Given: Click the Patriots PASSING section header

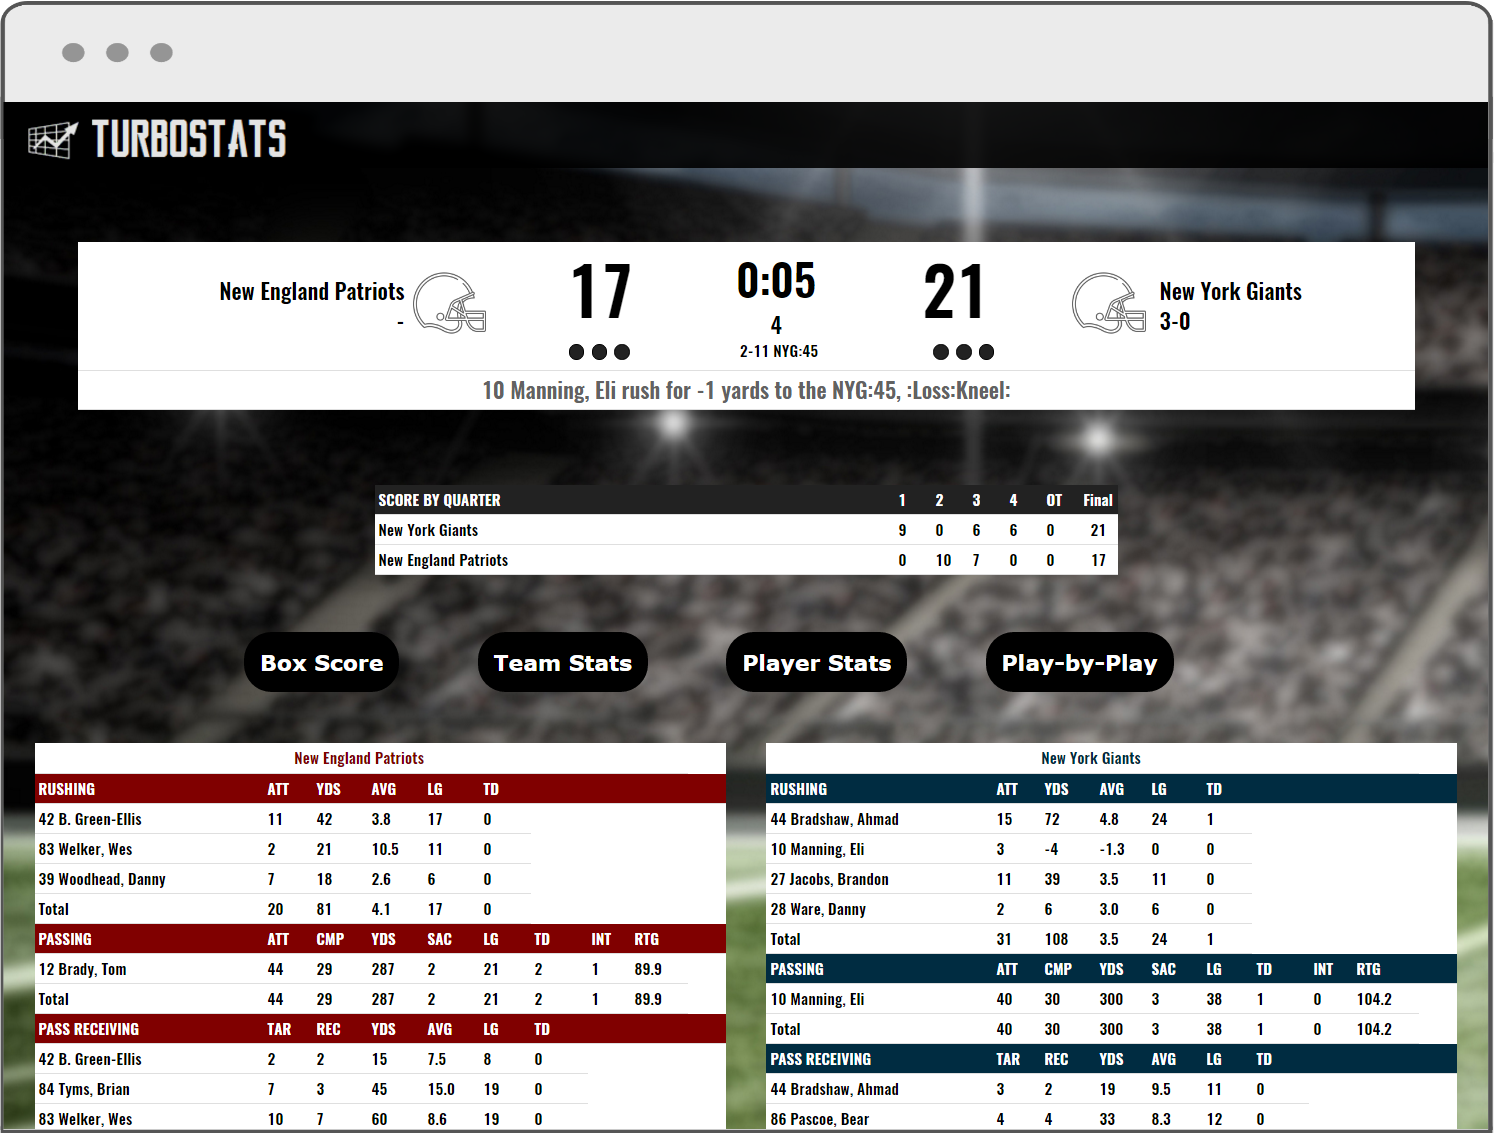Looking at the screenshot, I should tap(380, 939).
